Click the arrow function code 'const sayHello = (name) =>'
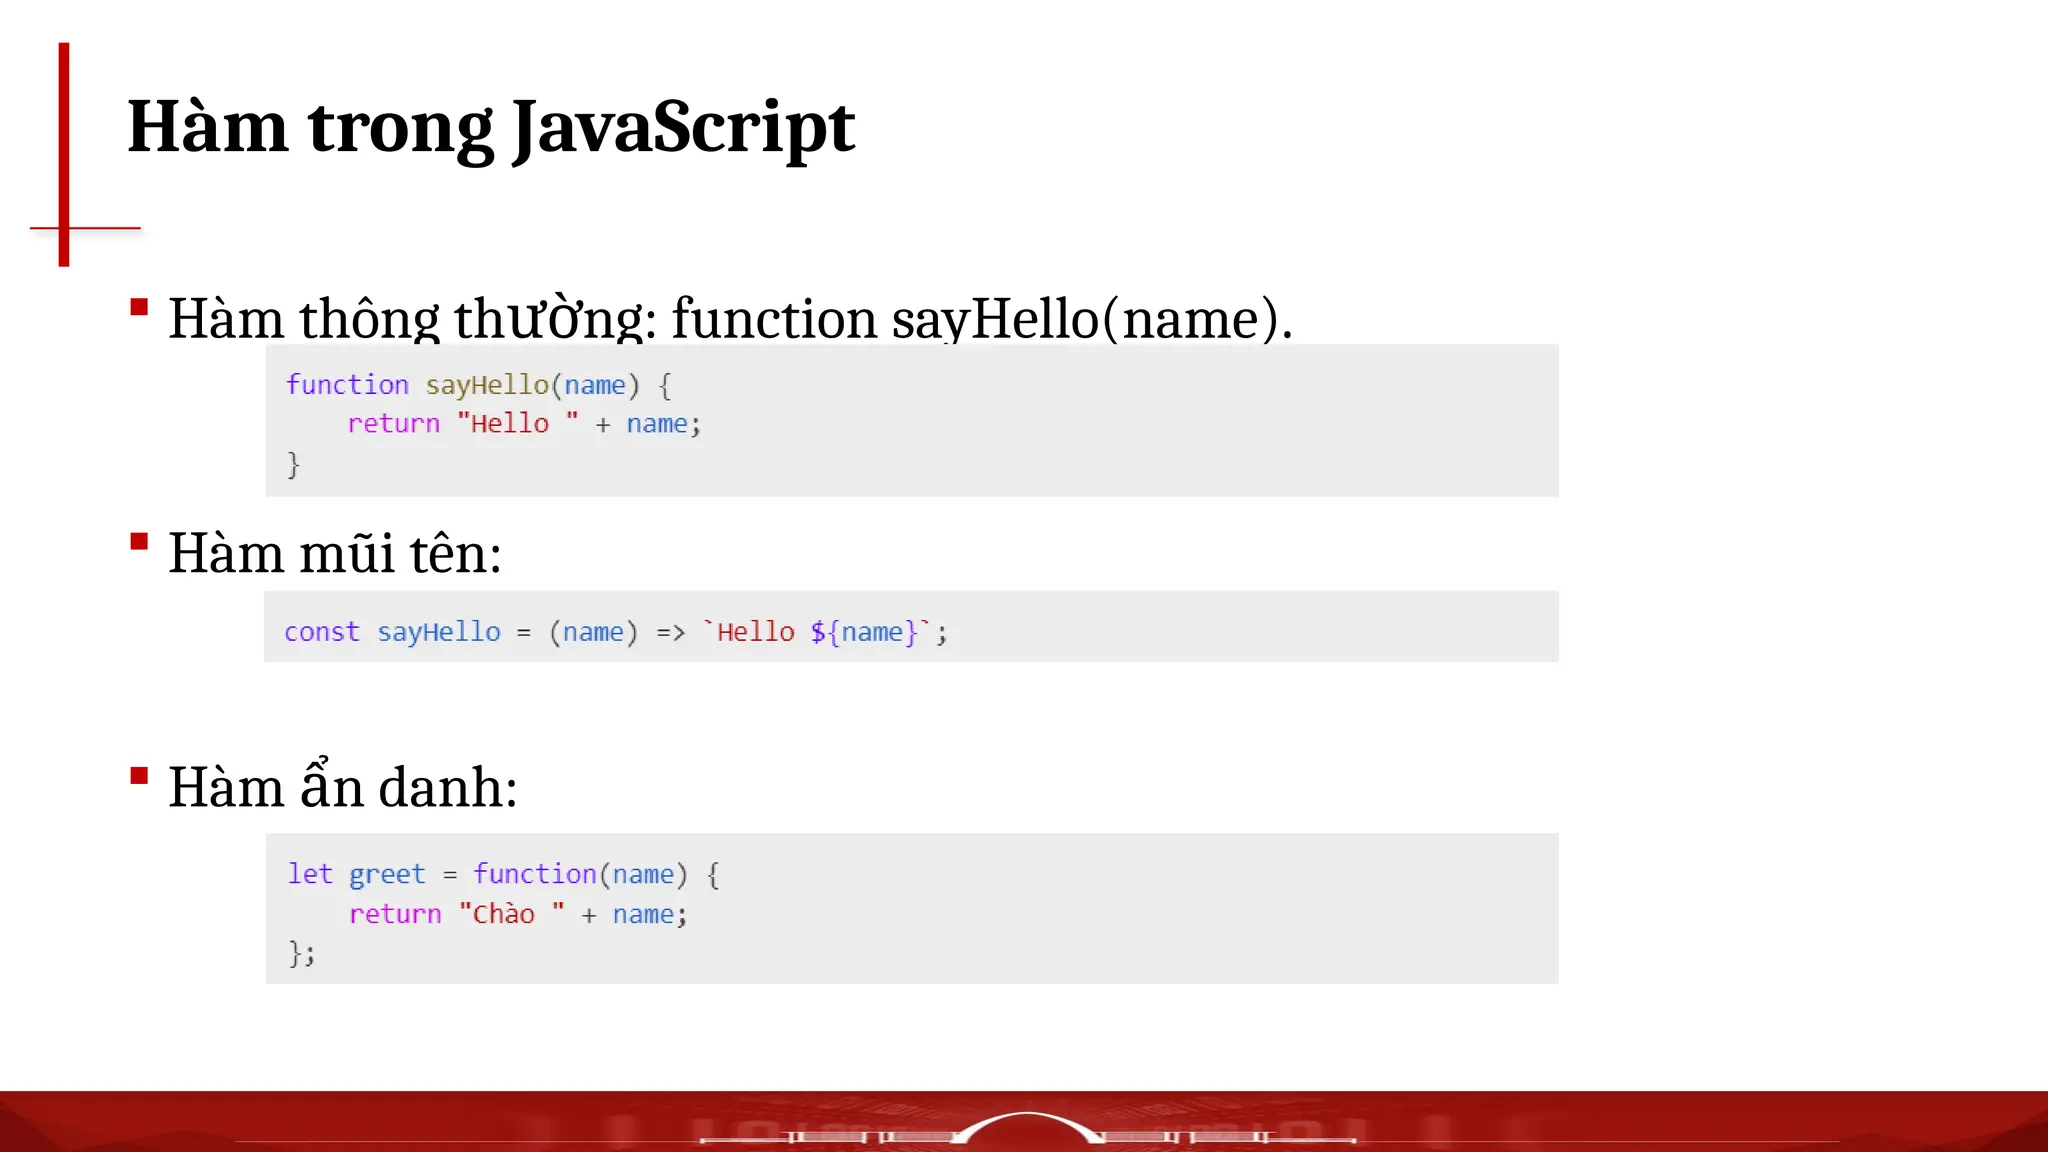2048x1152 pixels. tap(485, 632)
